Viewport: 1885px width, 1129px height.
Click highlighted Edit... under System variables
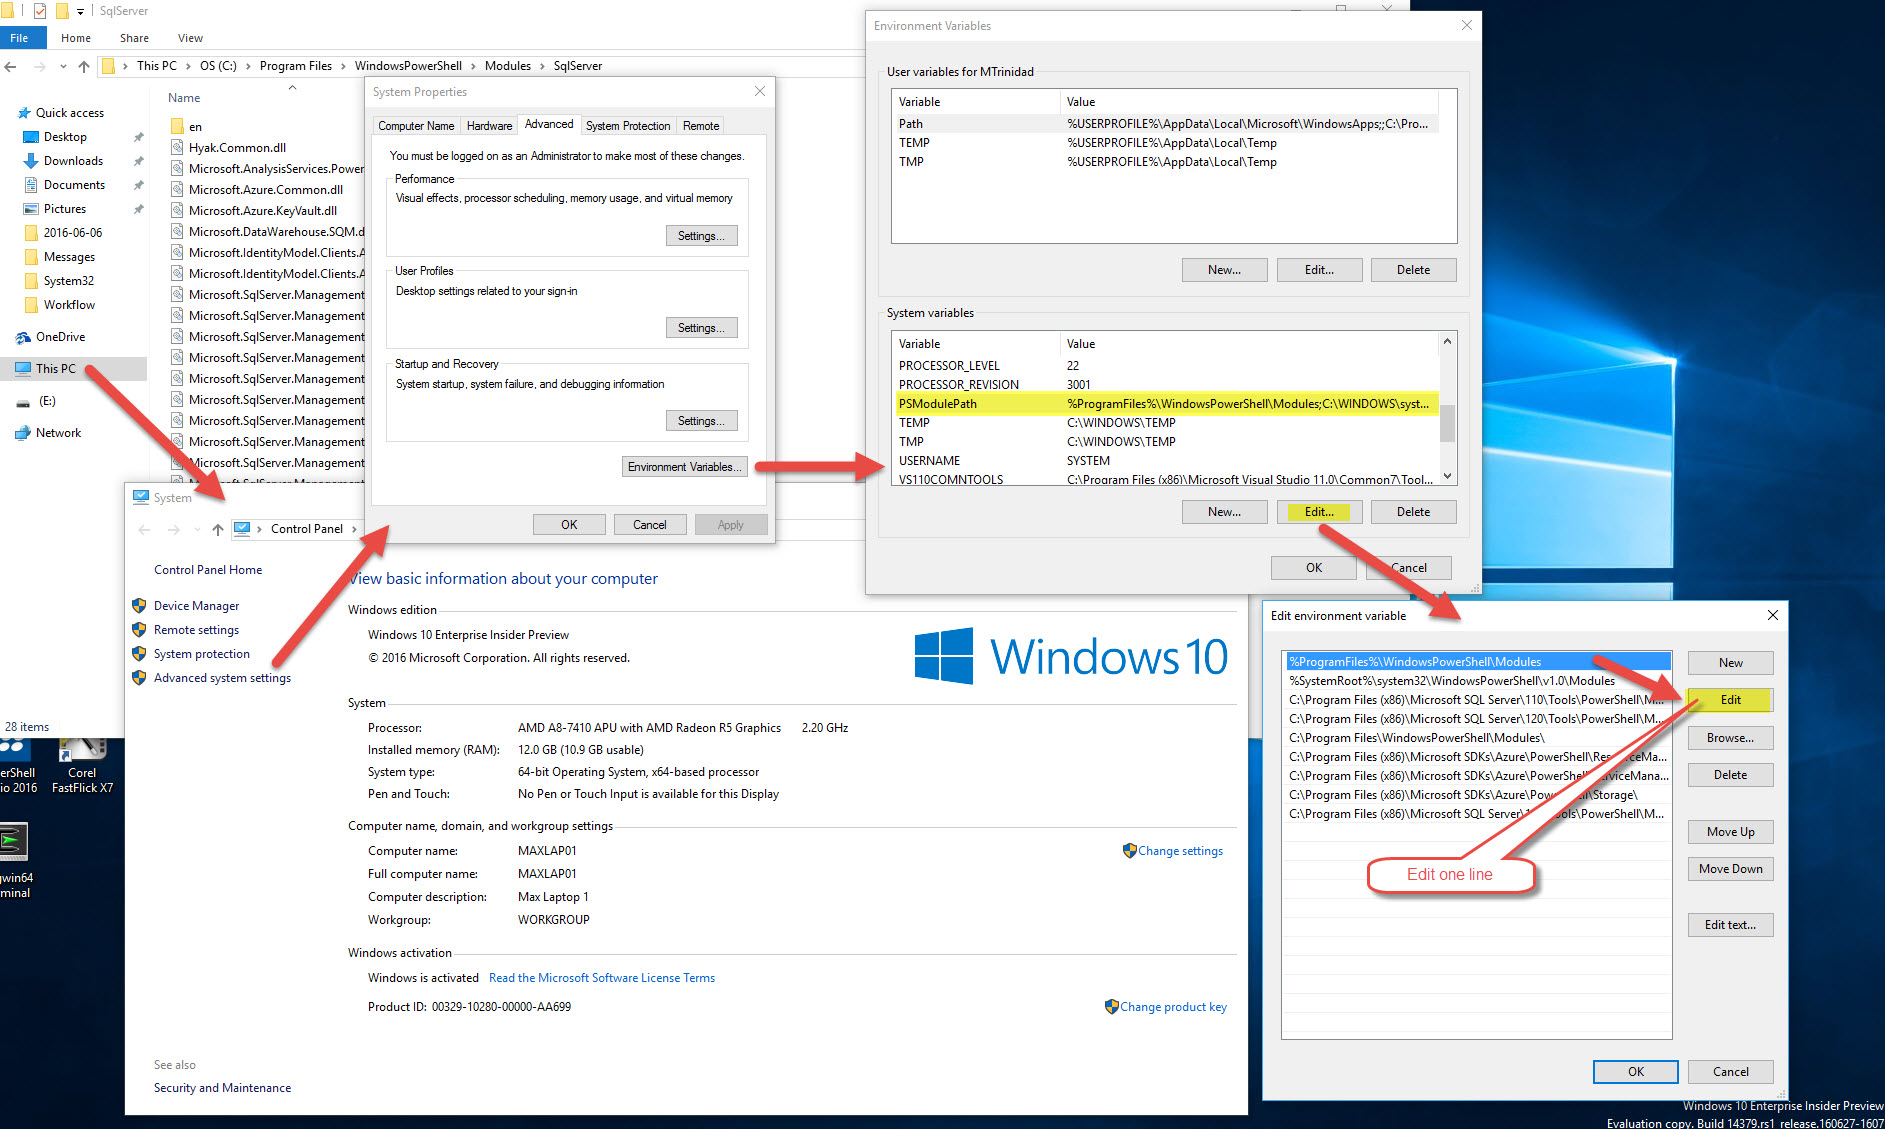pyautogui.click(x=1319, y=512)
